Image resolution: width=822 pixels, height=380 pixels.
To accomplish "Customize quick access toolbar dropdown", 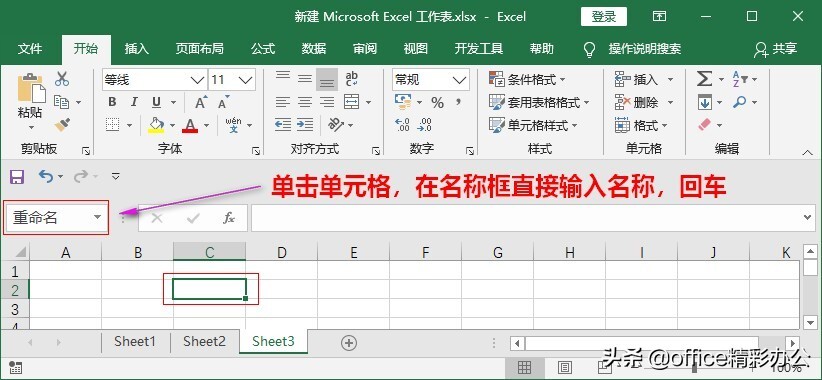I will coord(116,177).
